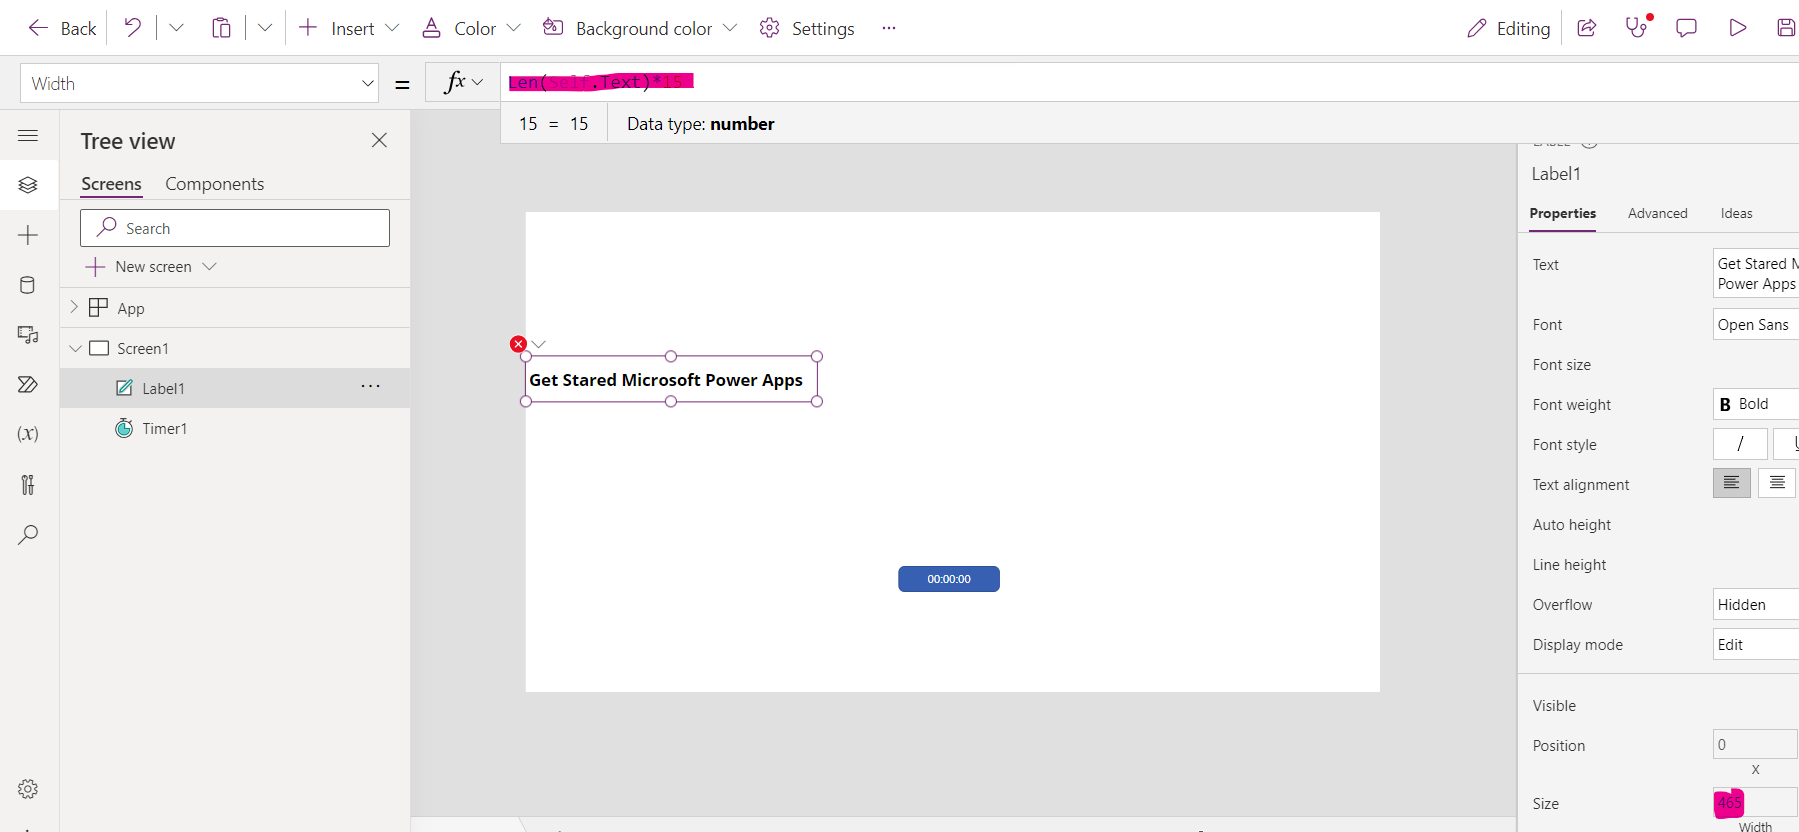The width and height of the screenshot is (1799, 832).
Task: Click the Size Width field
Action: (1755, 802)
